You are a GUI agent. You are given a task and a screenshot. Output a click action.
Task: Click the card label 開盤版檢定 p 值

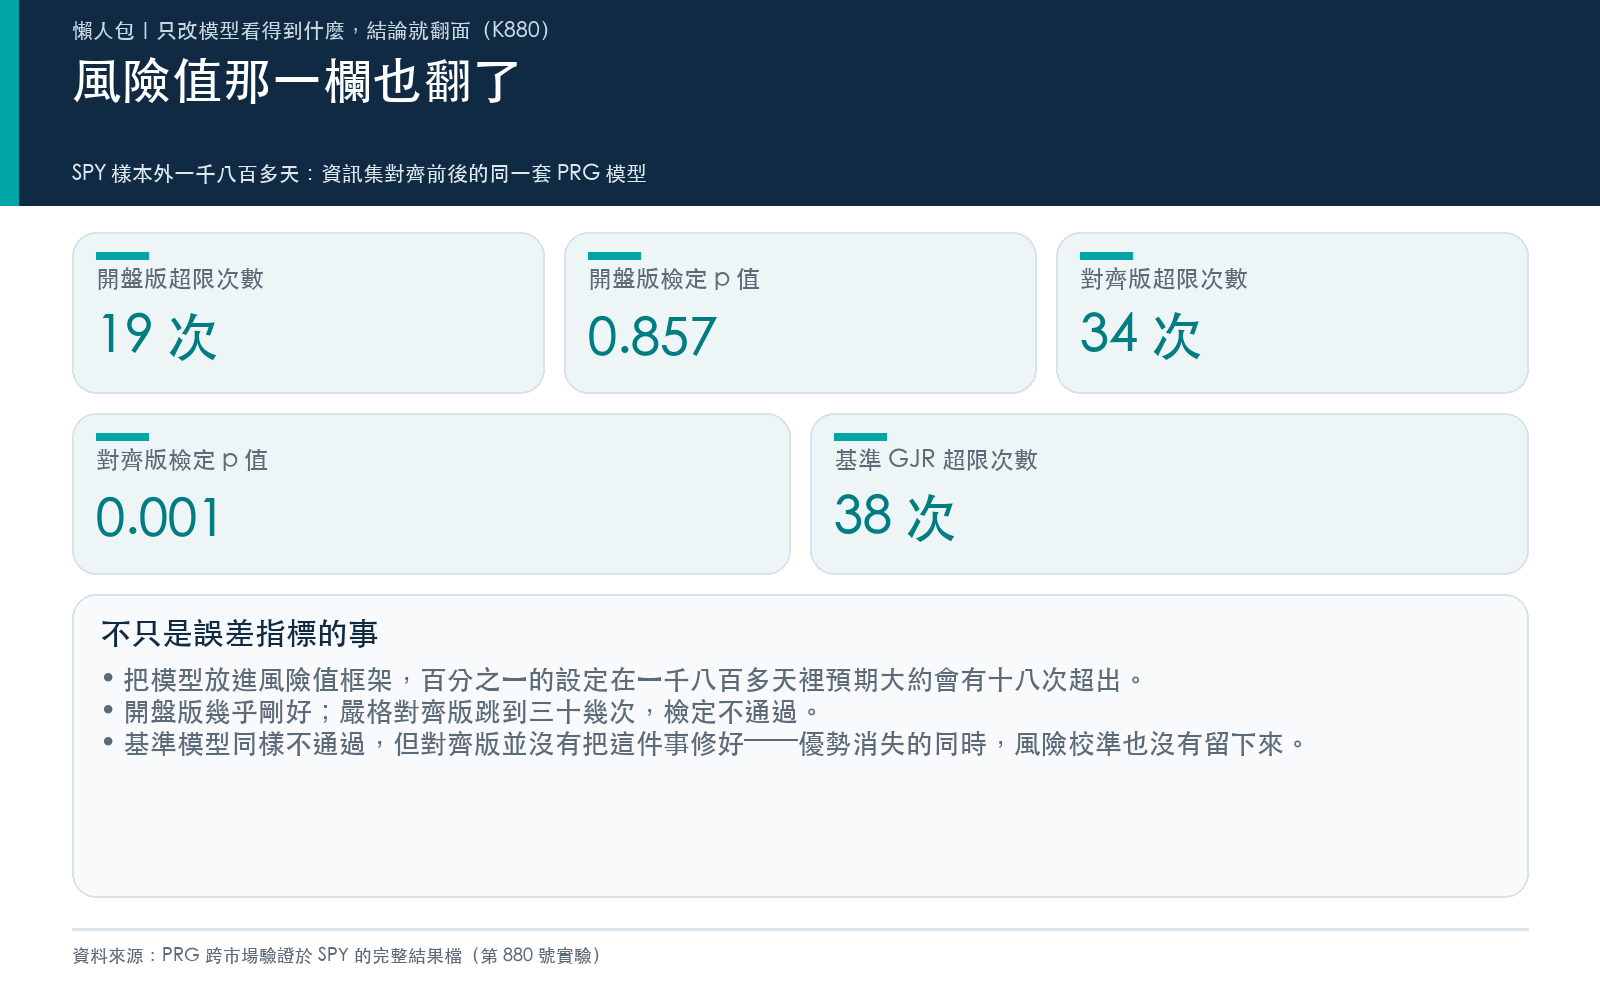click(674, 279)
